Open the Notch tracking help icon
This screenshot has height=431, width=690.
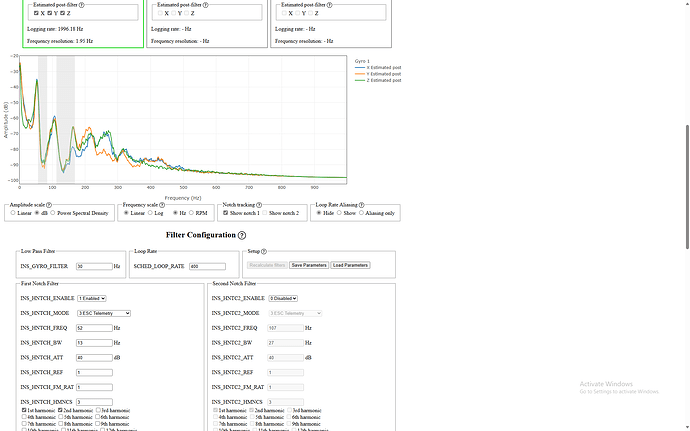pyautogui.click(x=266, y=204)
